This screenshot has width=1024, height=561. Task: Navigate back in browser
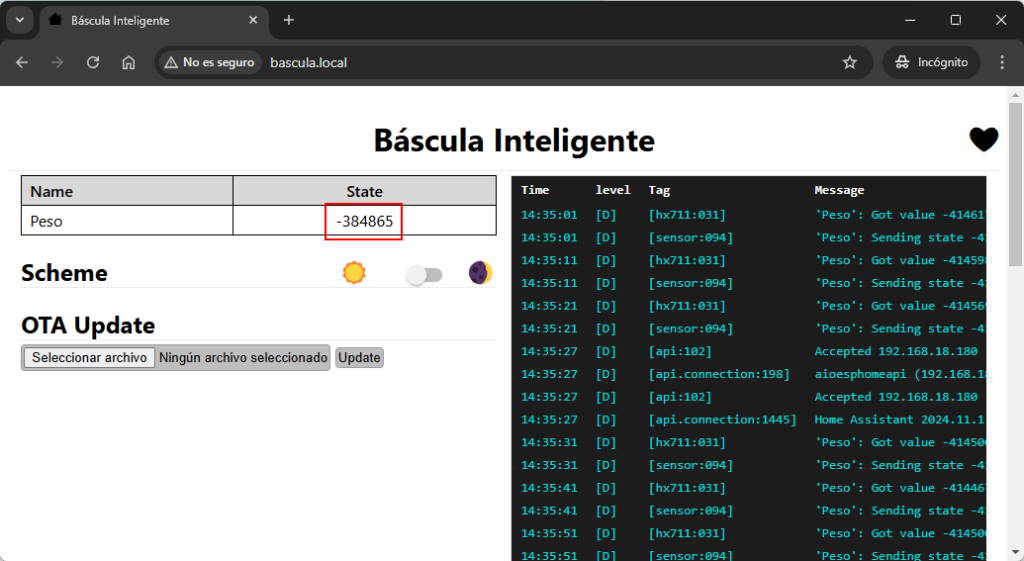[x=22, y=62]
